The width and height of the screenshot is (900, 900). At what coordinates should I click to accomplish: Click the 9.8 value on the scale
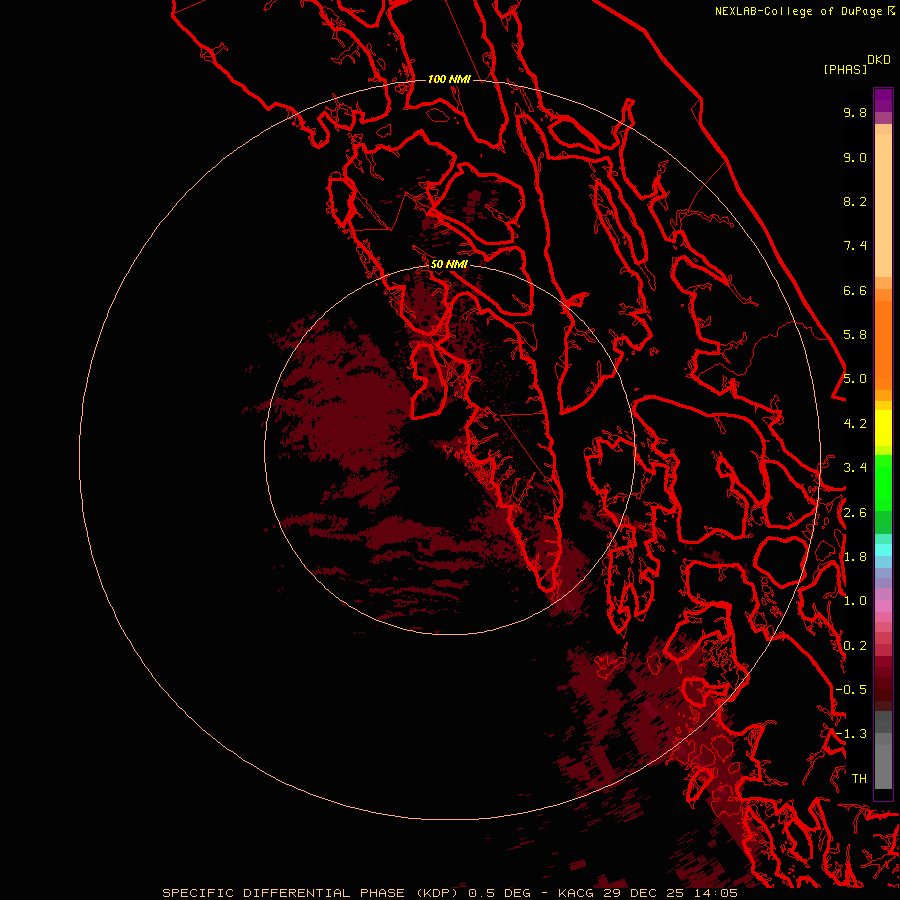(855, 112)
